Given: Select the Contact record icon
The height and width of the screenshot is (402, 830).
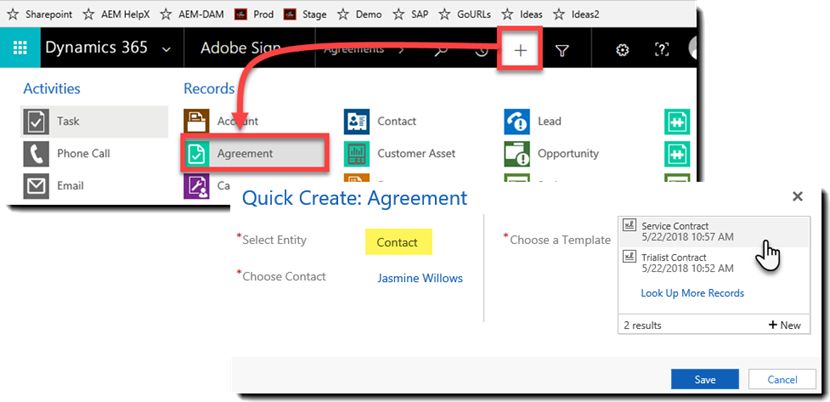Looking at the screenshot, I should tap(357, 121).
